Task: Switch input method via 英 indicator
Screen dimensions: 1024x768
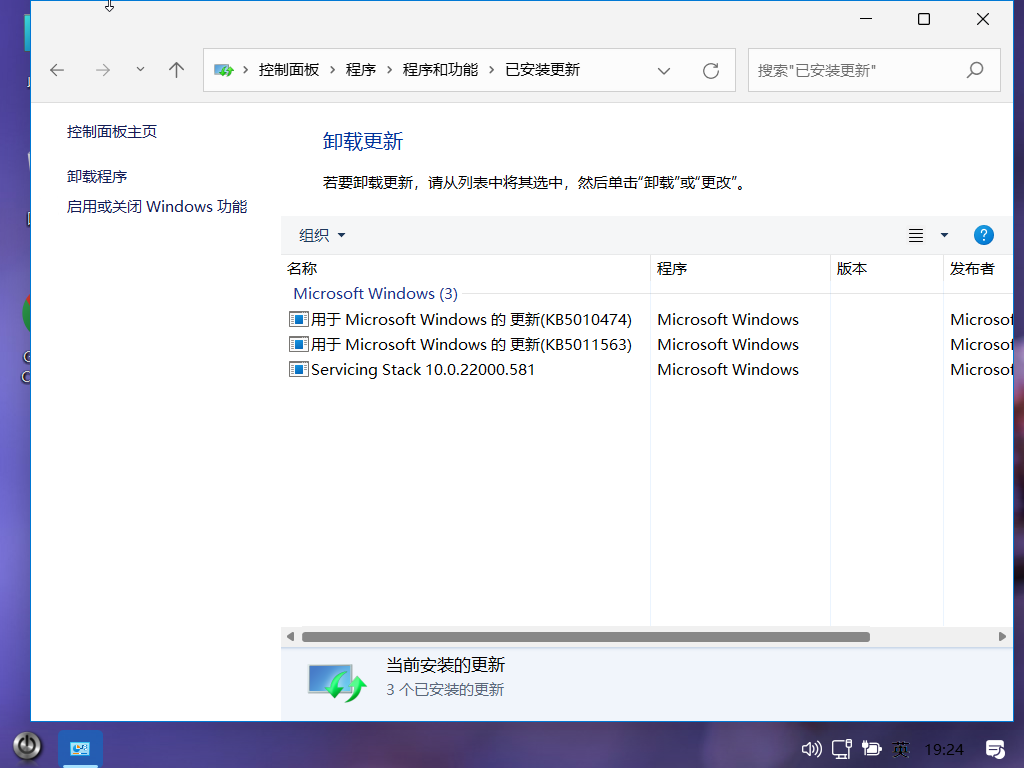Action: pyautogui.click(x=901, y=749)
